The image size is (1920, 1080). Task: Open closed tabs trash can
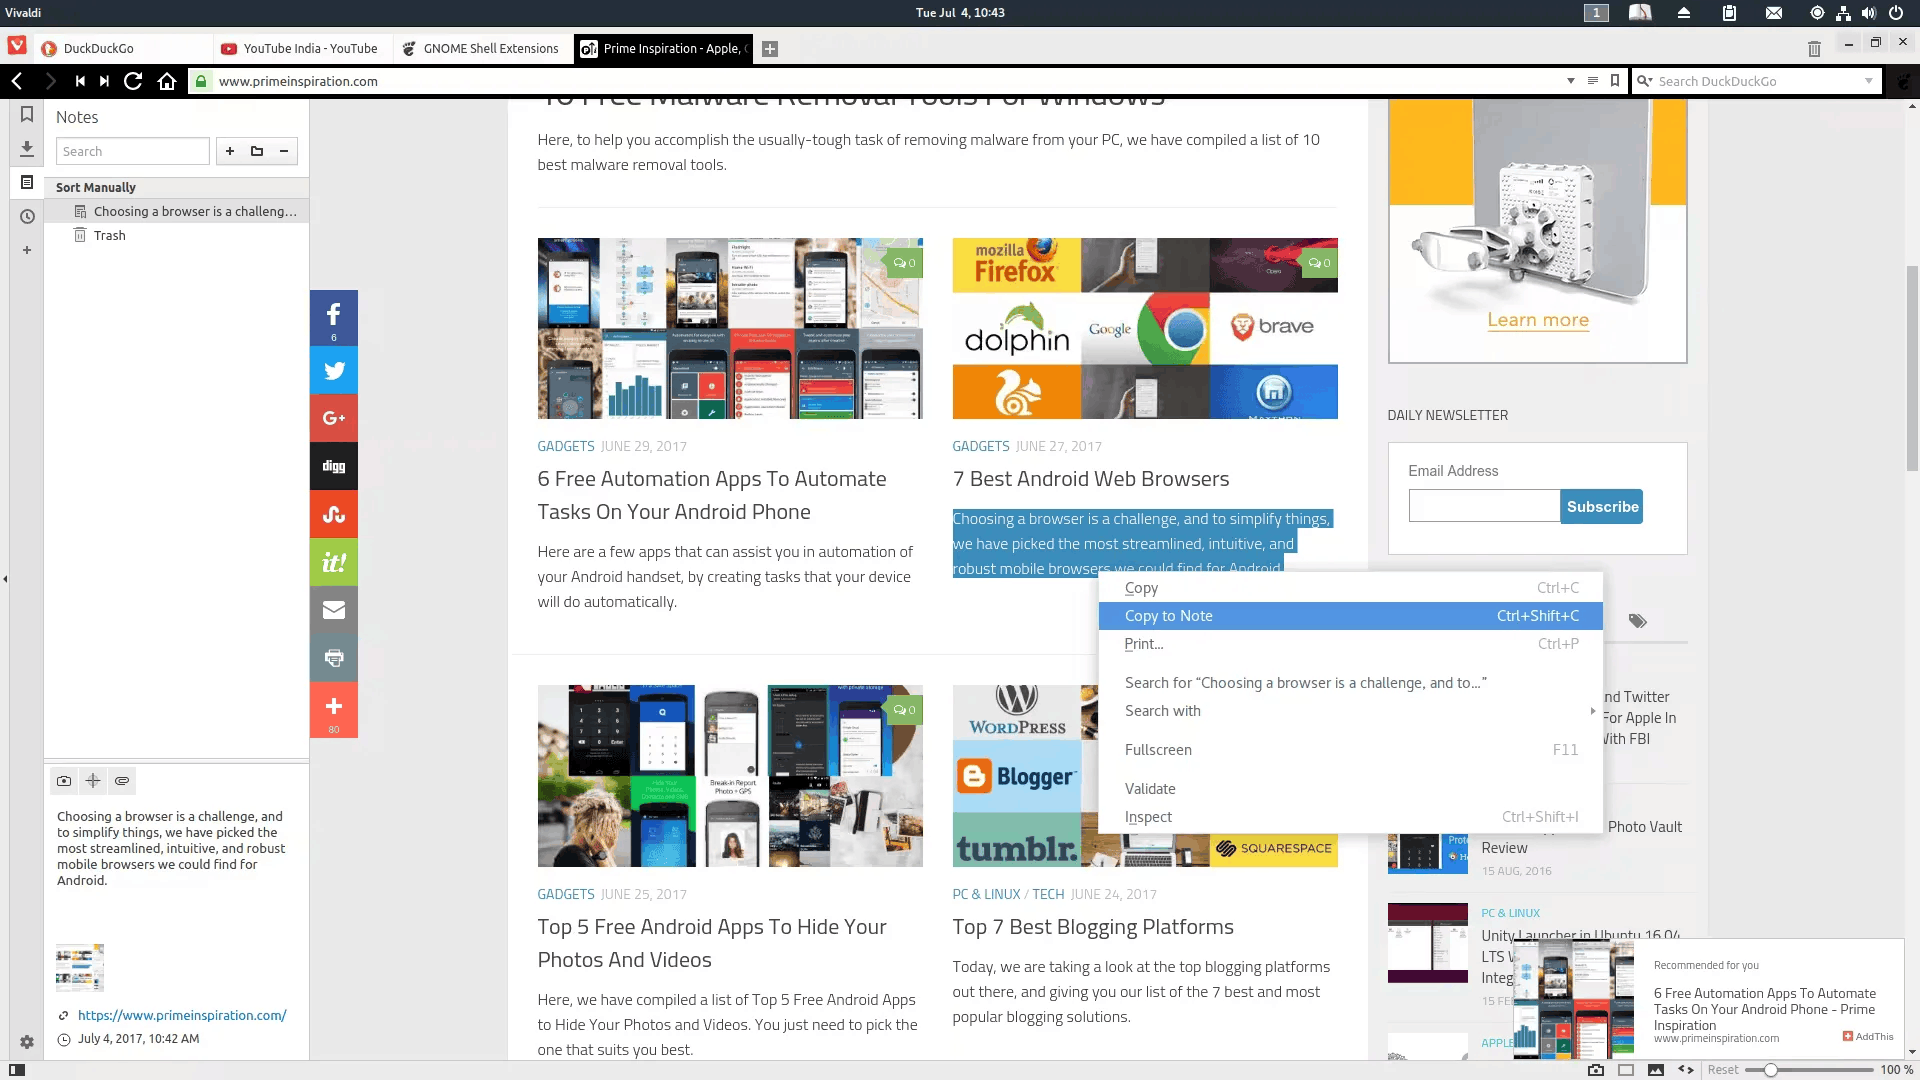pyautogui.click(x=1814, y=48)
